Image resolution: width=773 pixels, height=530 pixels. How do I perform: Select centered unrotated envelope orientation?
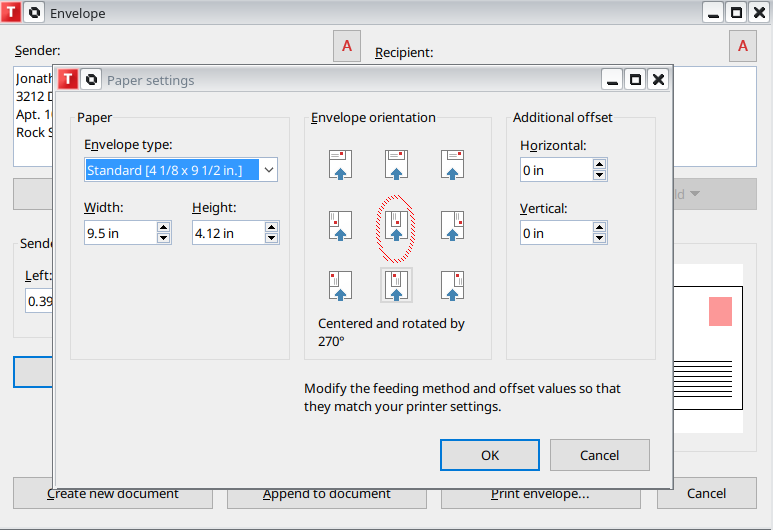(397, 164)
